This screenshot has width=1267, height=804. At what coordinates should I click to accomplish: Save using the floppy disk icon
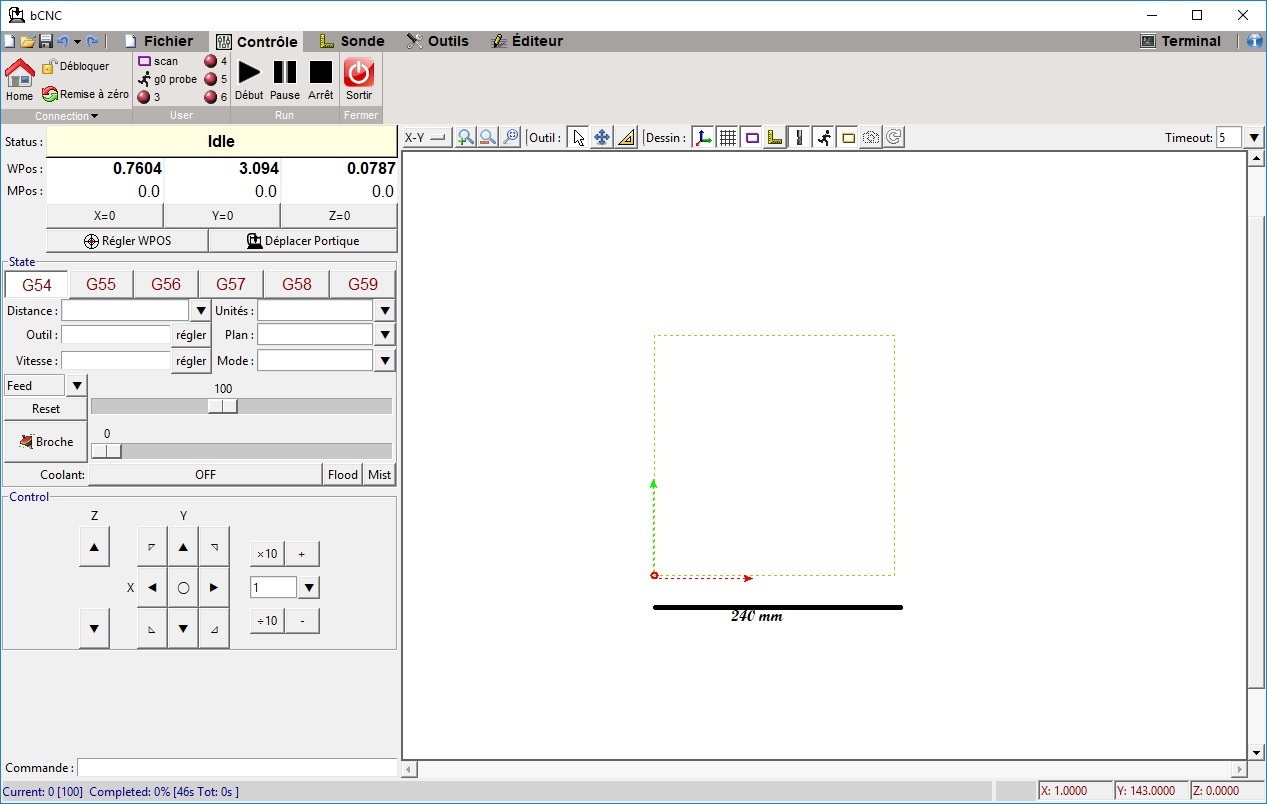pos(45,41)
